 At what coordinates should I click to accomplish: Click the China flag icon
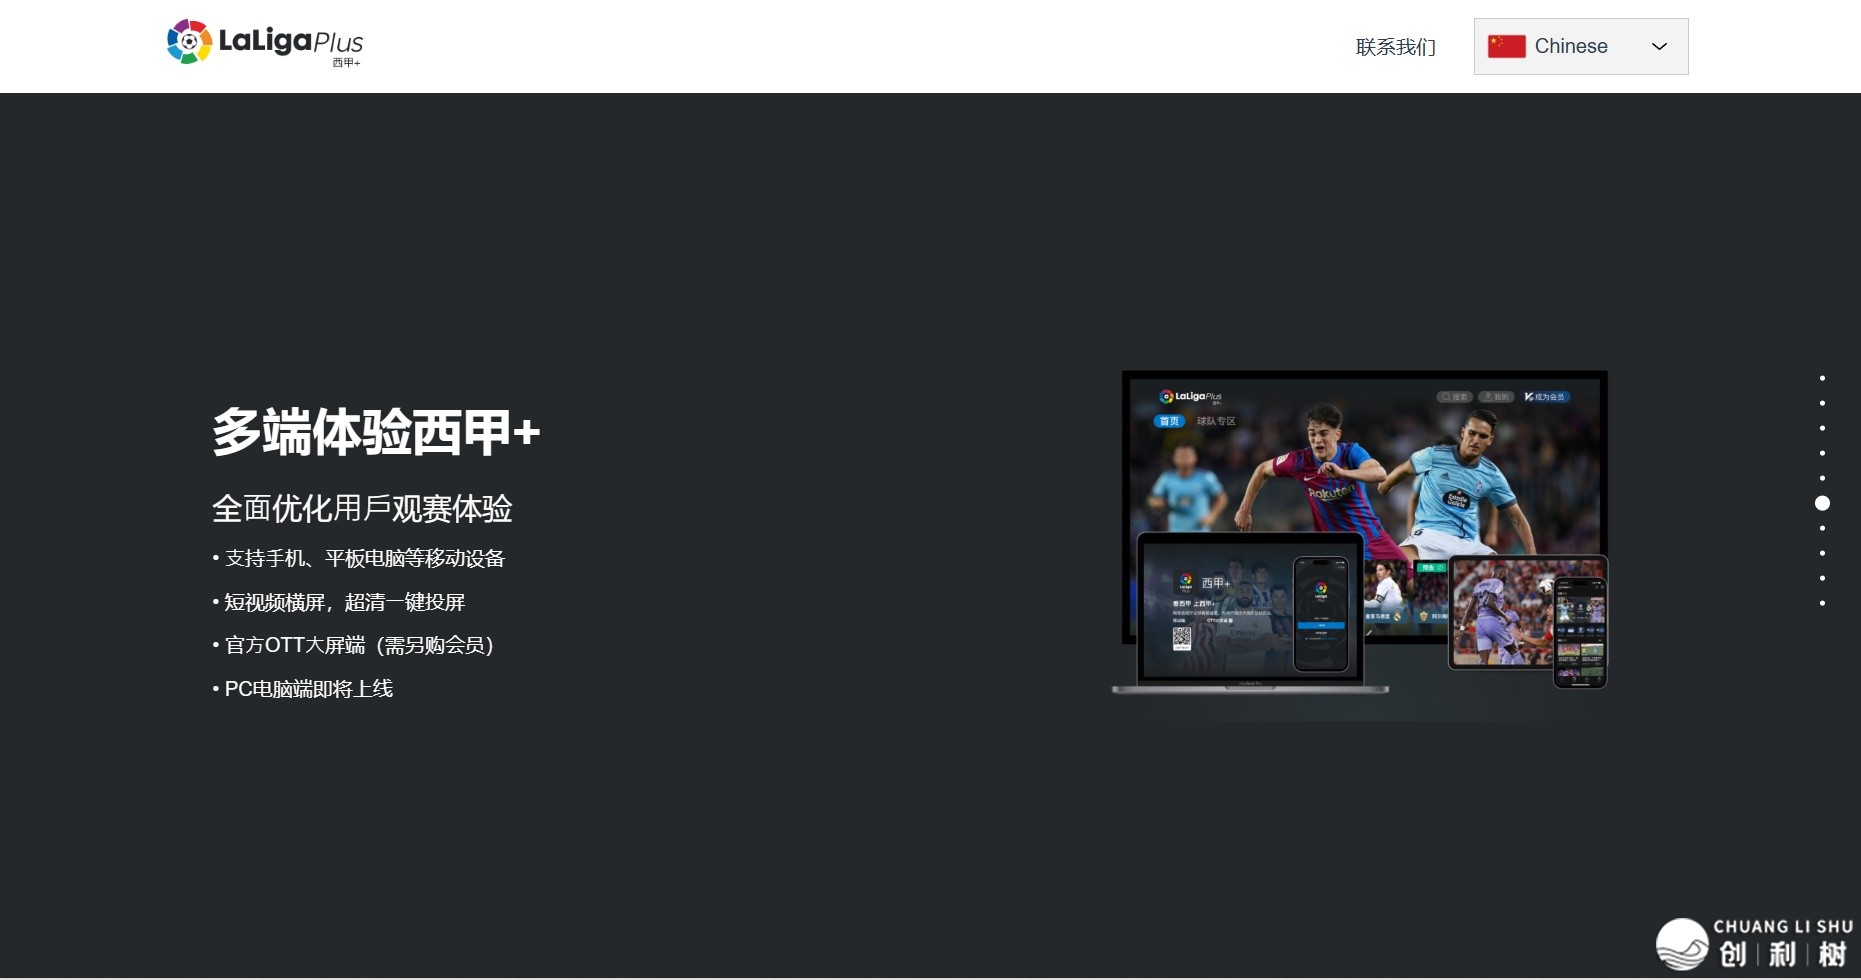tap(1506, 46)
